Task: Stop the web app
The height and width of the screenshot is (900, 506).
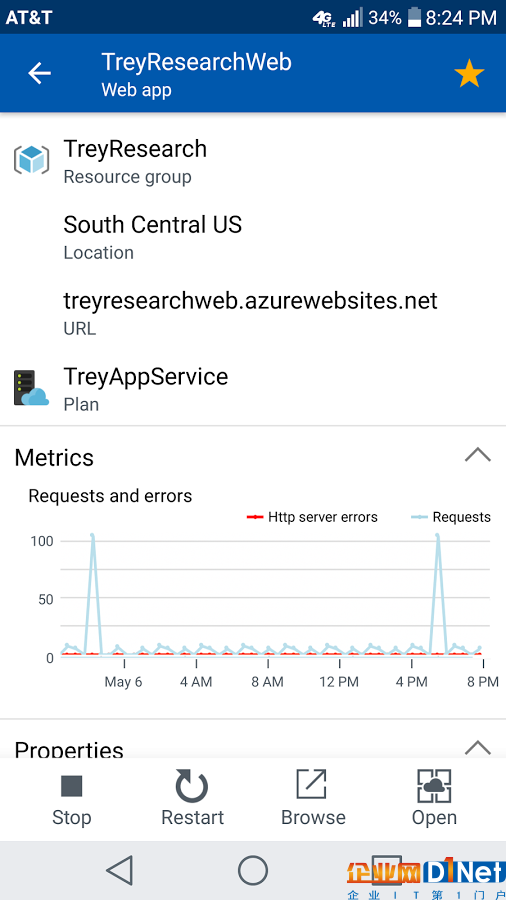Action: (x=72, y=800)
